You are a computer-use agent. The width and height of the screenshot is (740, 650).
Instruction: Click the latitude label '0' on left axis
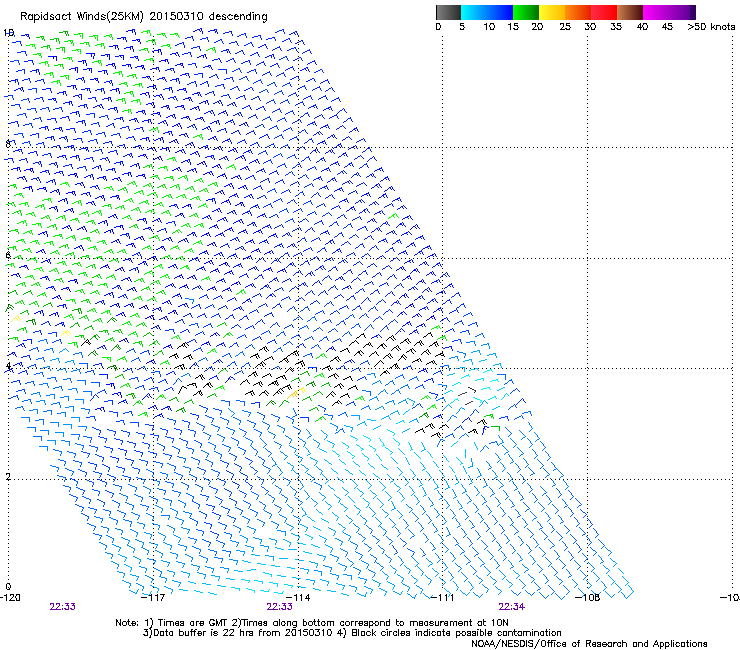pos(8,587)
